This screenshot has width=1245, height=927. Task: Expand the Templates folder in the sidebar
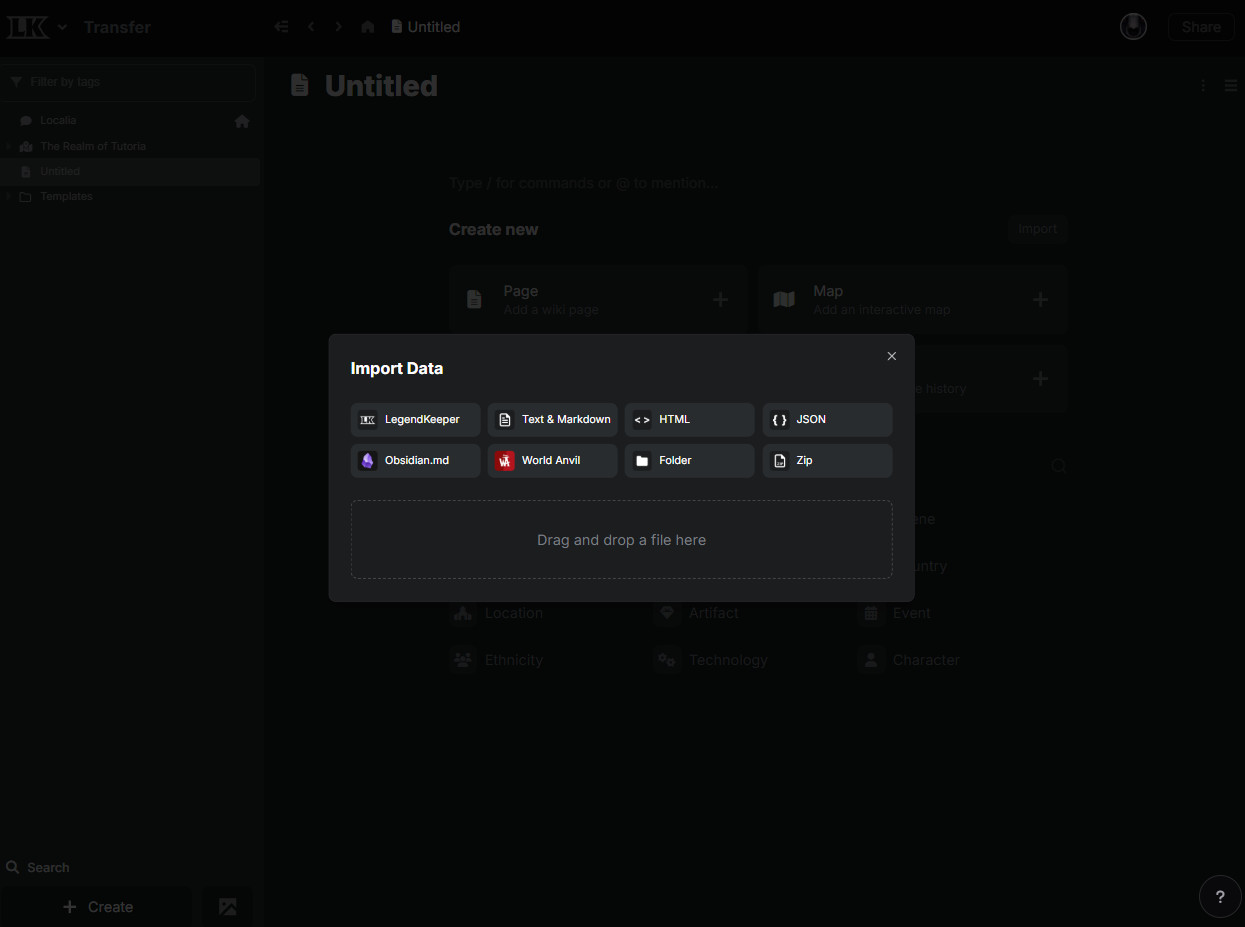(10, 196)
